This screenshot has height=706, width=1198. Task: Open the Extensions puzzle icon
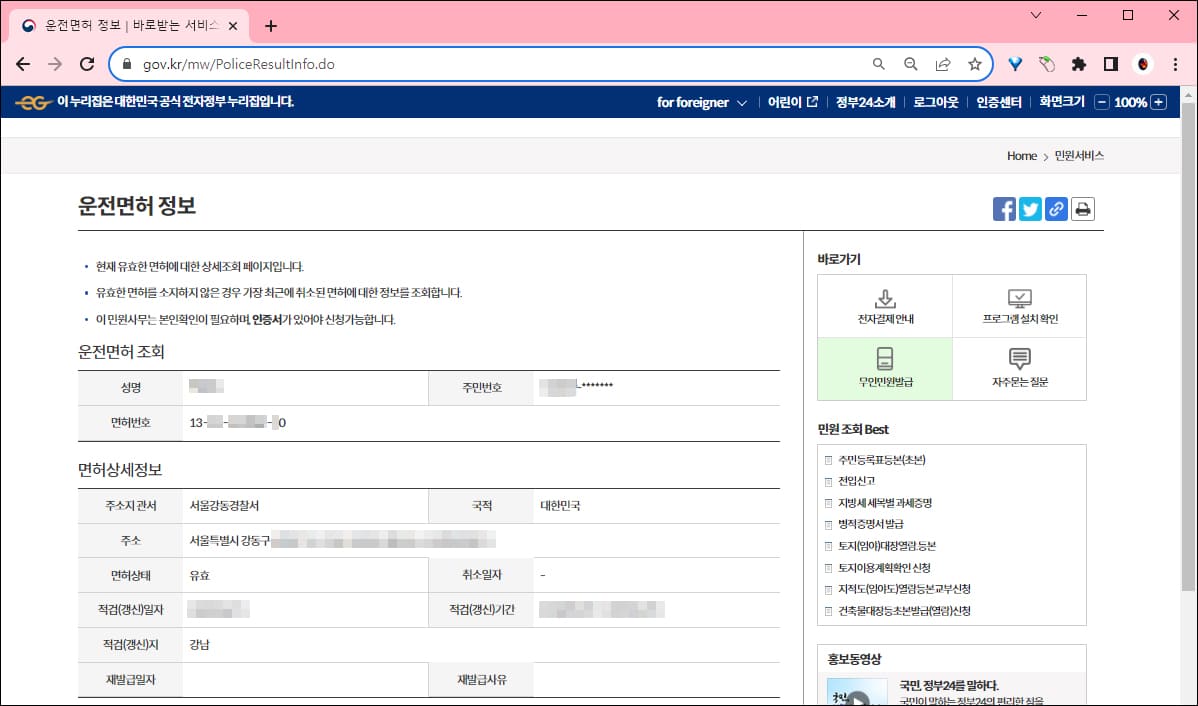point(1079,64)
